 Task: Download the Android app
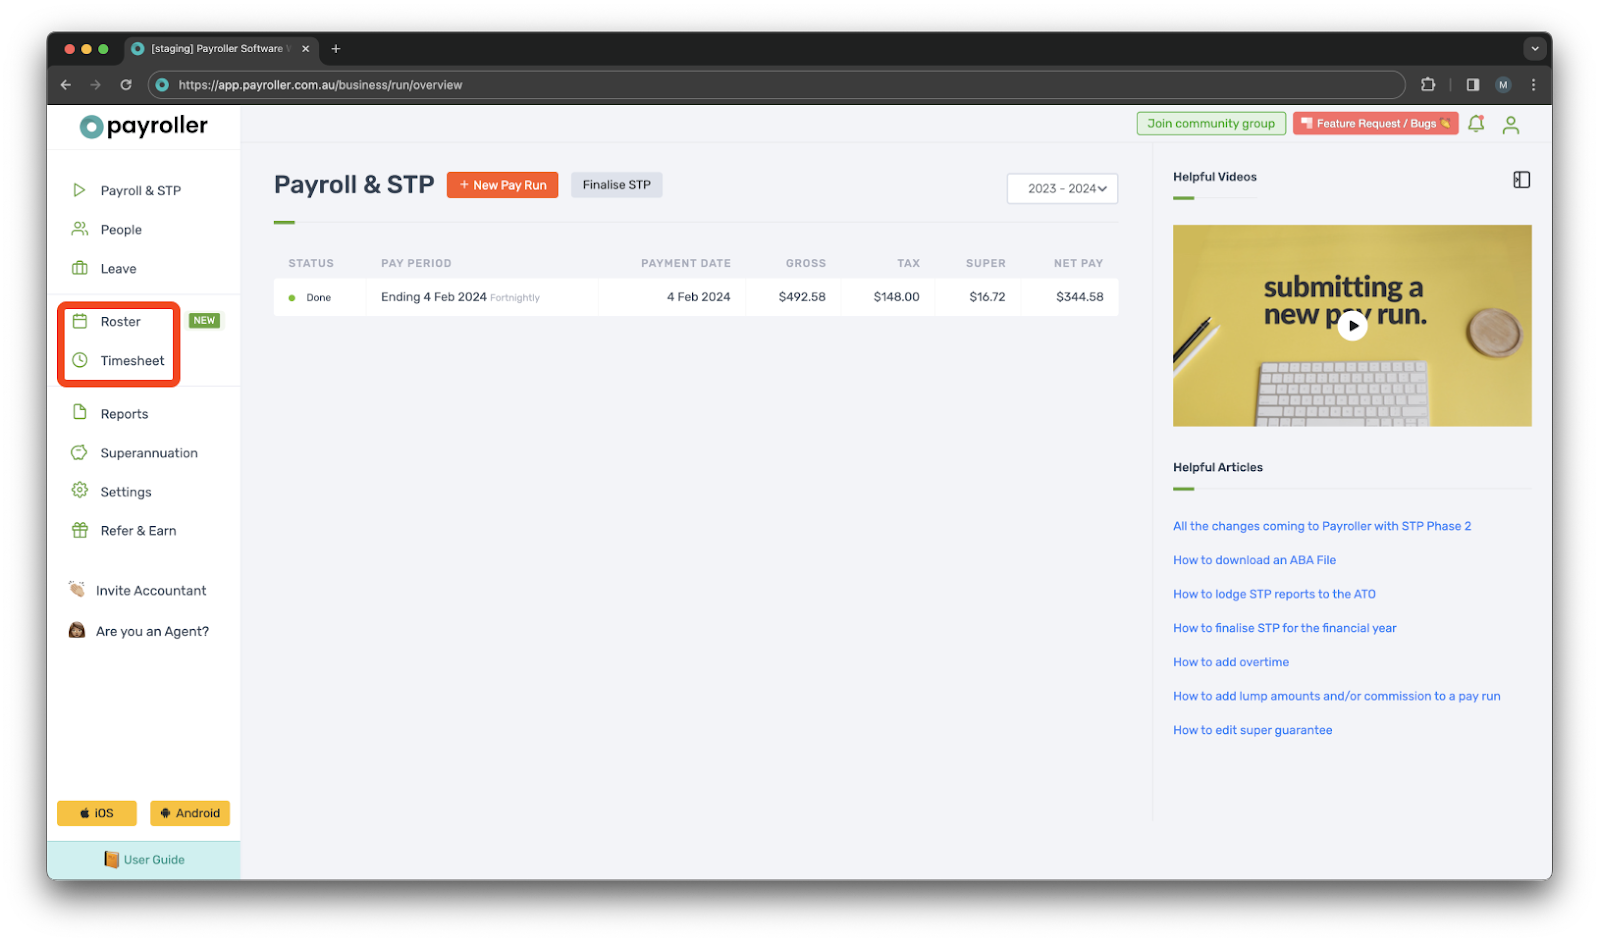point(190,813)
